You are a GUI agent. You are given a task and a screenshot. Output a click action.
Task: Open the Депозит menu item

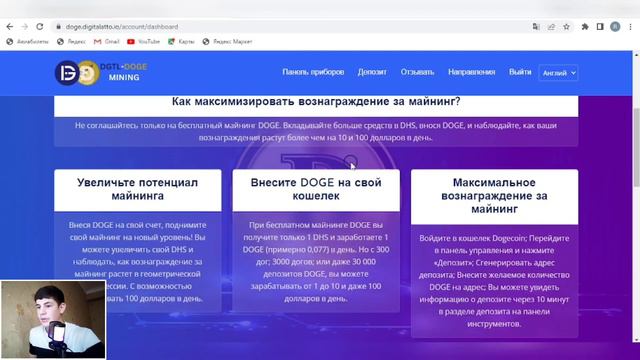tap(372, 72)
